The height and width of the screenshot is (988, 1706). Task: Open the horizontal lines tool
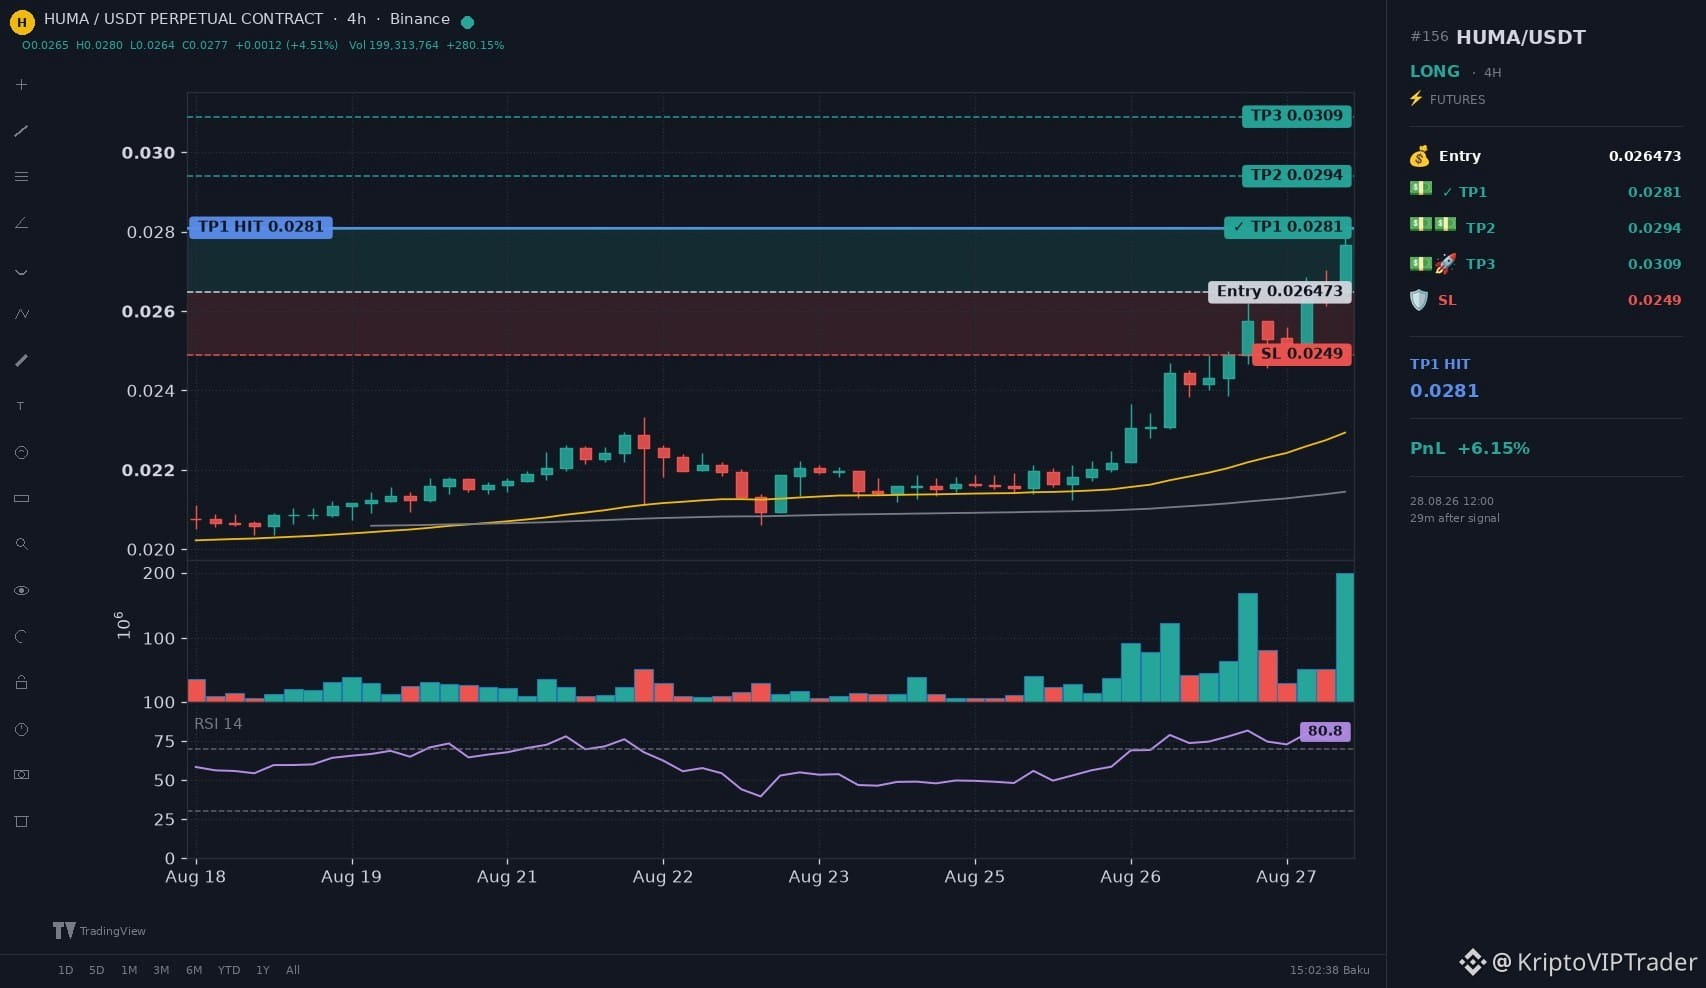pyautogui.click(x=21, y=177)
